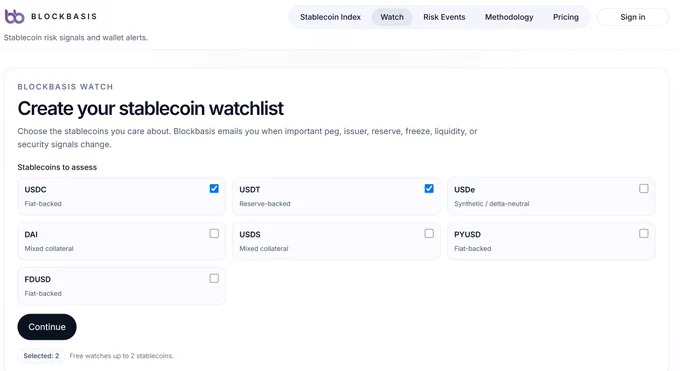Viewport: 680px width, 371px height.
Task: Click the Selected: 2 badge
Action: [41, 356]
